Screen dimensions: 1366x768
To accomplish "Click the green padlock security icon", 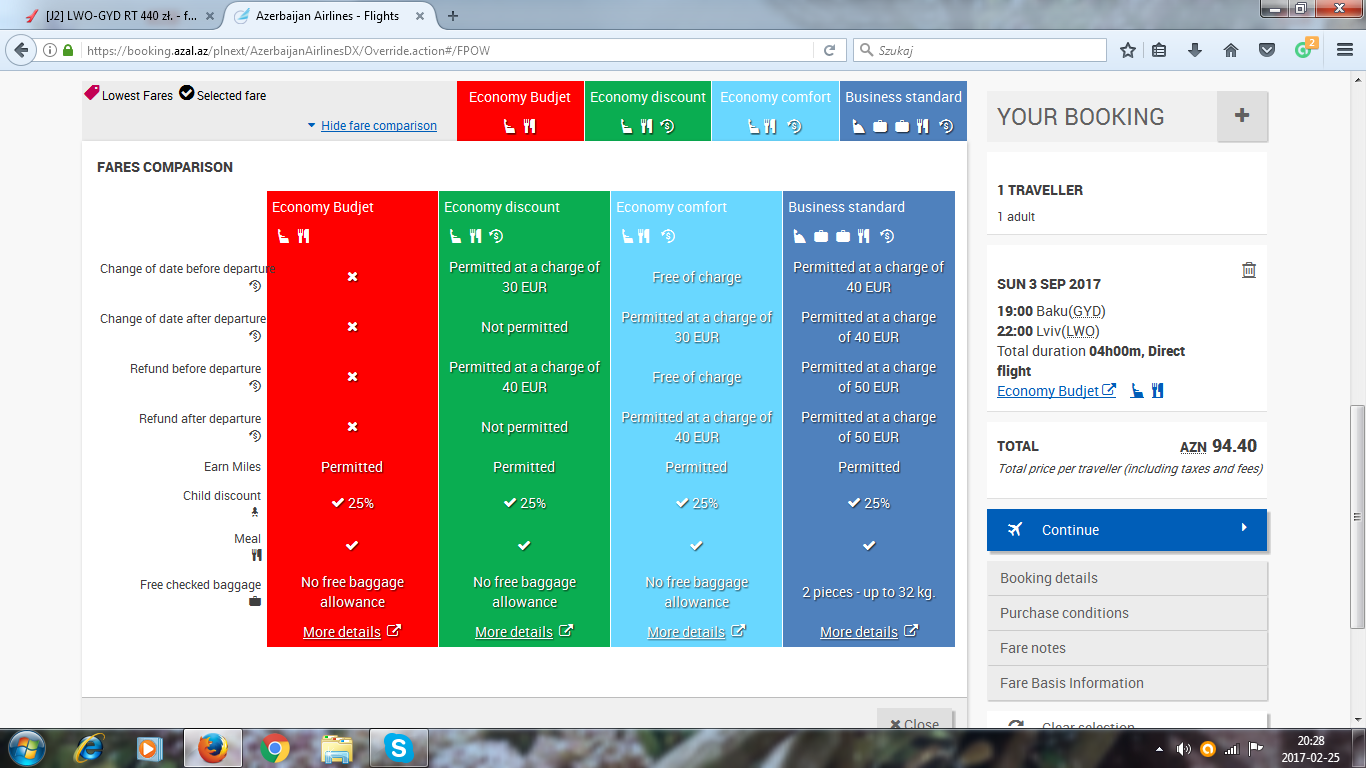I will 68,50.
